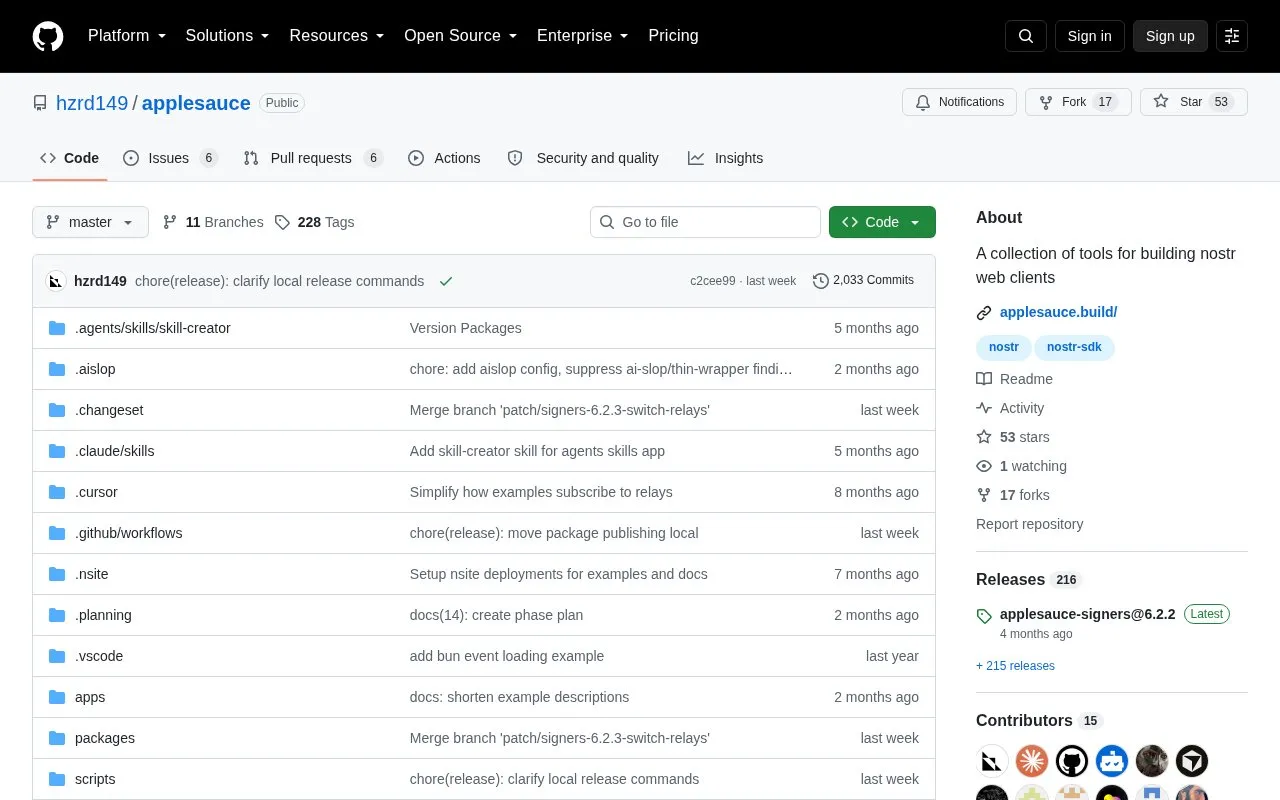The height and width of the screenshot is (800, 1280).
Task: Click the .aislop folder icon
Action: point(57,369)
